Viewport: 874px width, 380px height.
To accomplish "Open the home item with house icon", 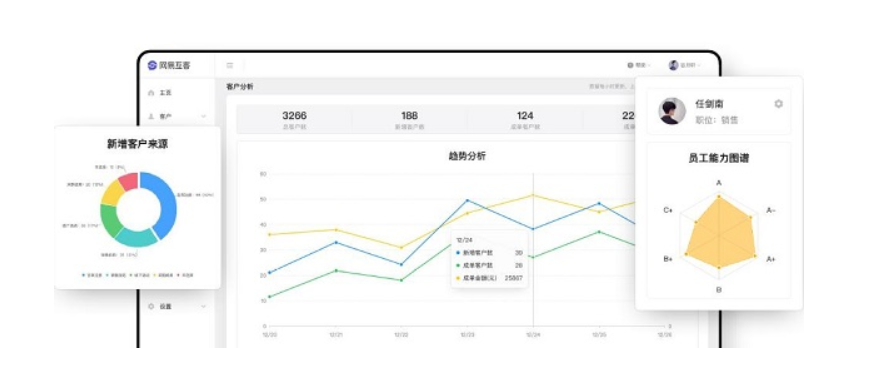I will [160, 93].
